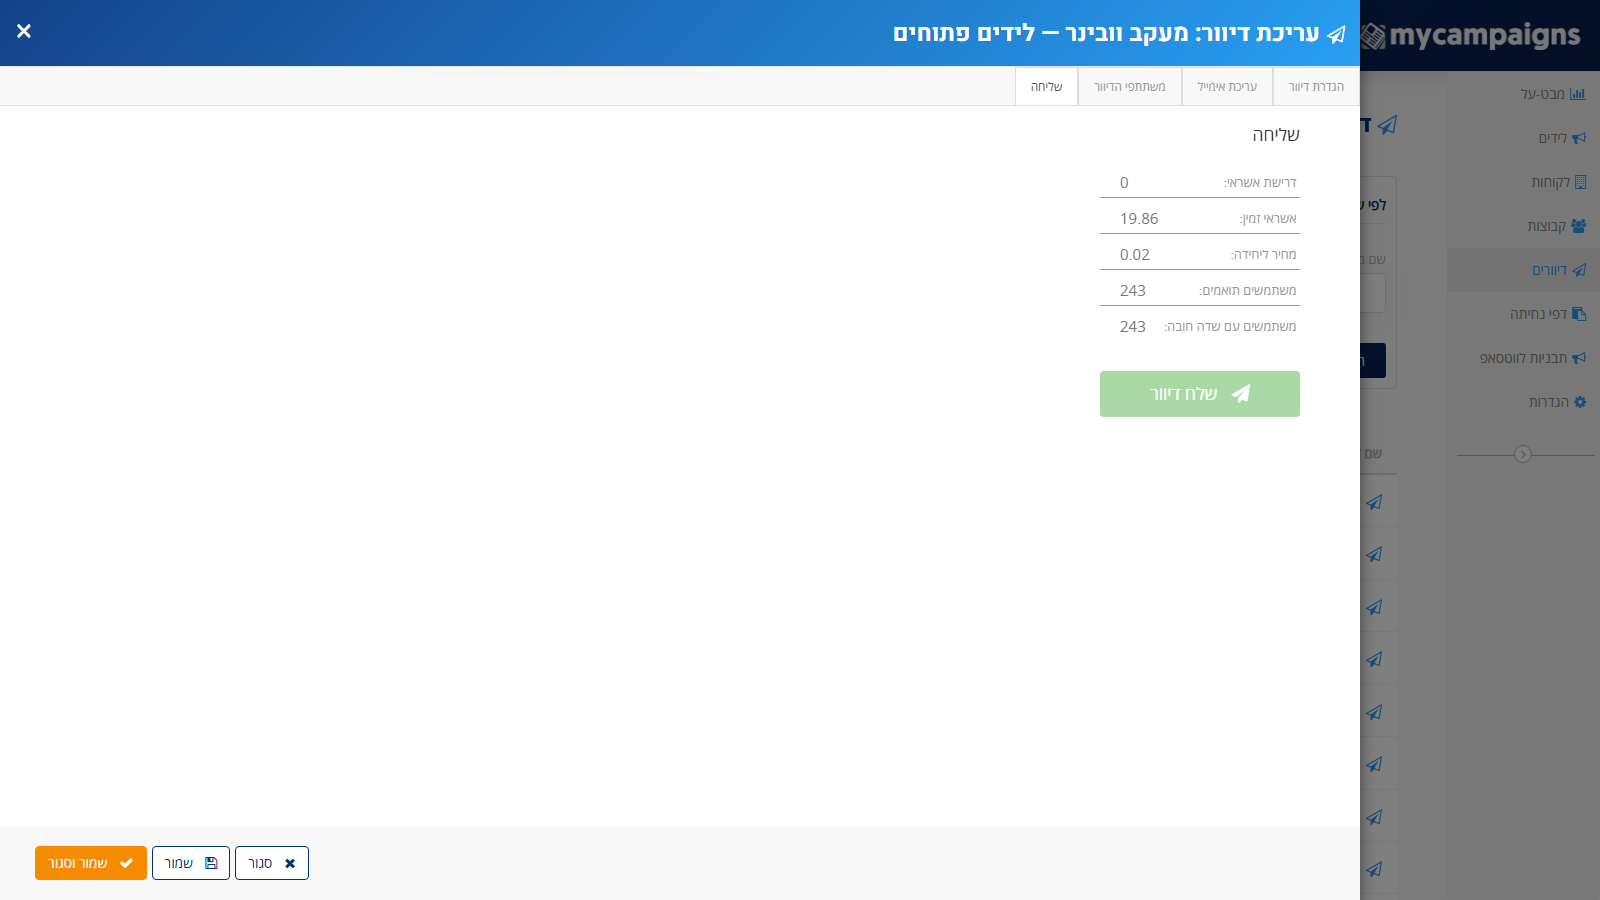1600x900 pixels.
Task: Switch to the עריכת אימייל tab
Action: tap(1227, 87)
